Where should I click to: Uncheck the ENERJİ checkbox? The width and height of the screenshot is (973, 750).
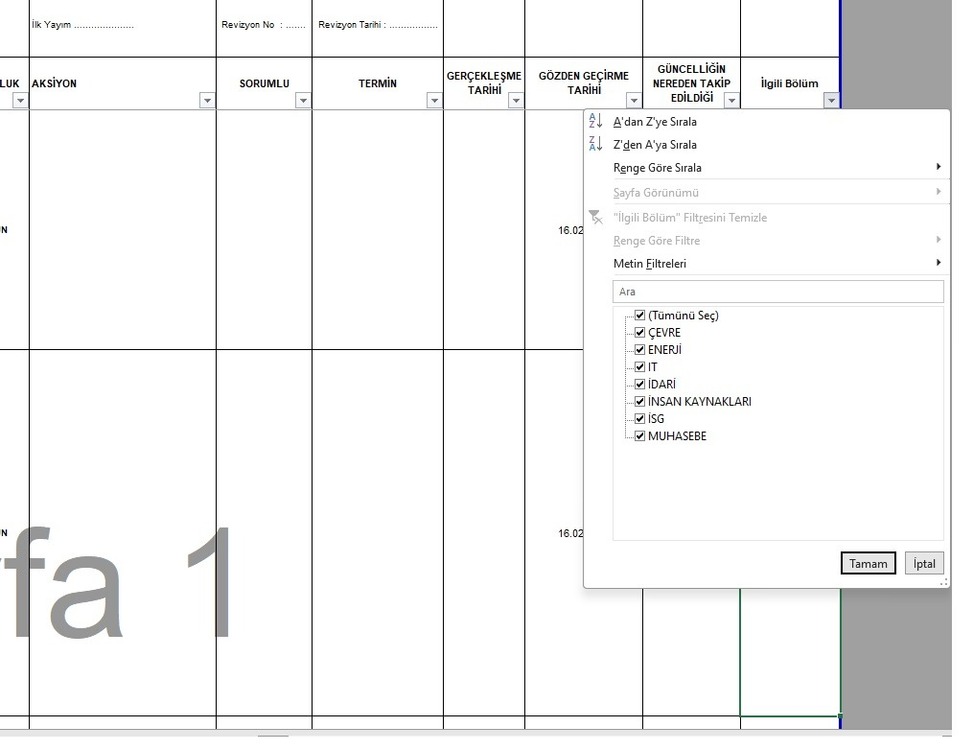click(640, 350)
